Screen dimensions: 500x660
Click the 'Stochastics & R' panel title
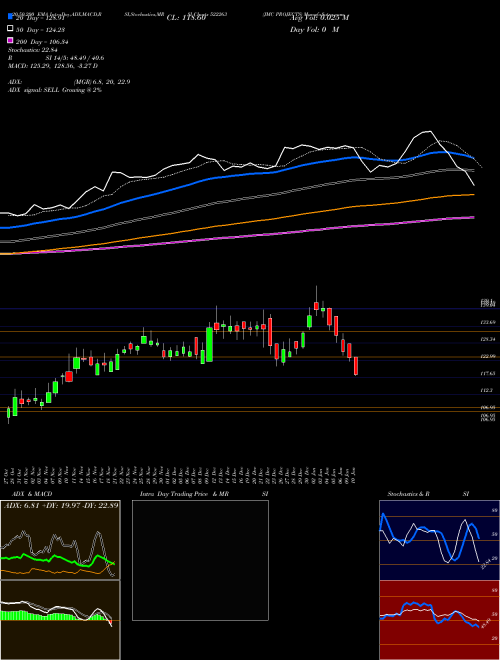click(408, 494)
